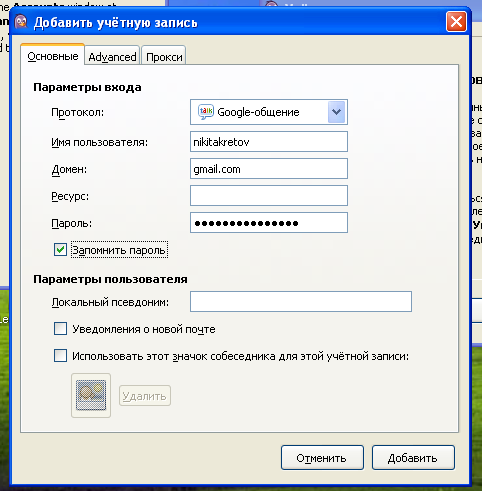
Task: Click the Удалить icon button
Action: point(145,396)
